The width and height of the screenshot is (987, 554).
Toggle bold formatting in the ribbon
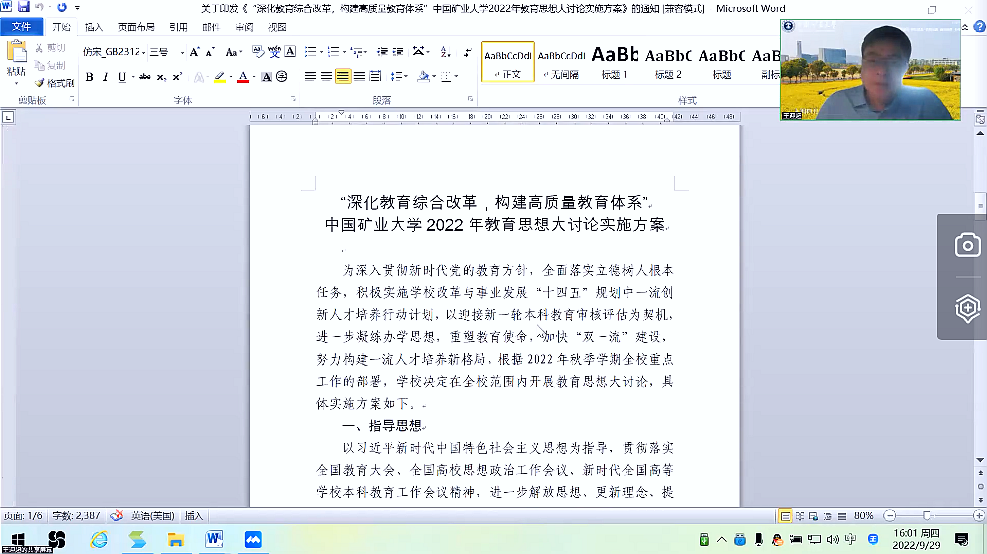coord(89,77)
